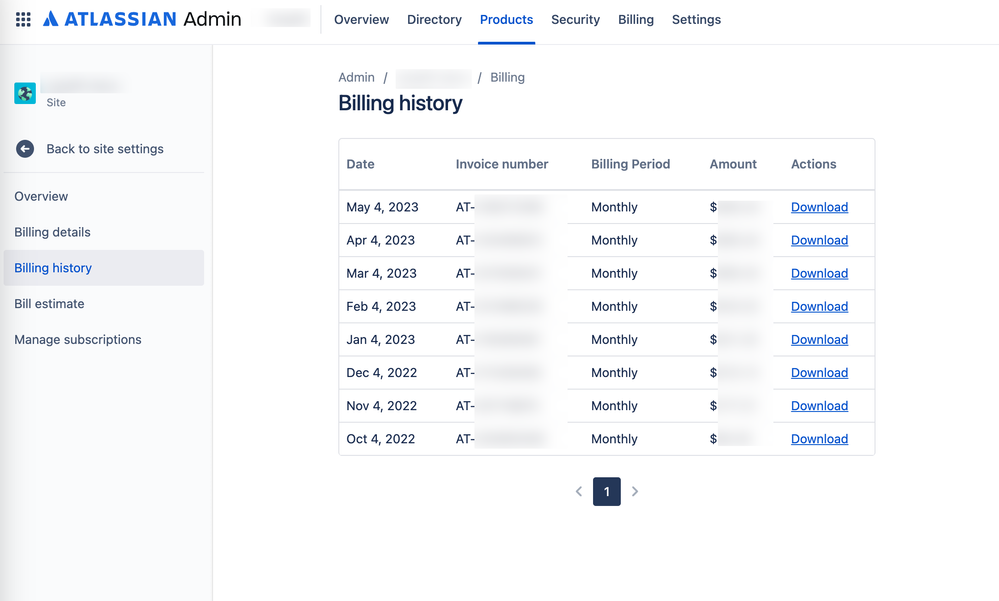Image resolution: width=999 pixels, height=601 pixels.
Task: Open the Overview top navigation tab
Action: click(361, 20)
